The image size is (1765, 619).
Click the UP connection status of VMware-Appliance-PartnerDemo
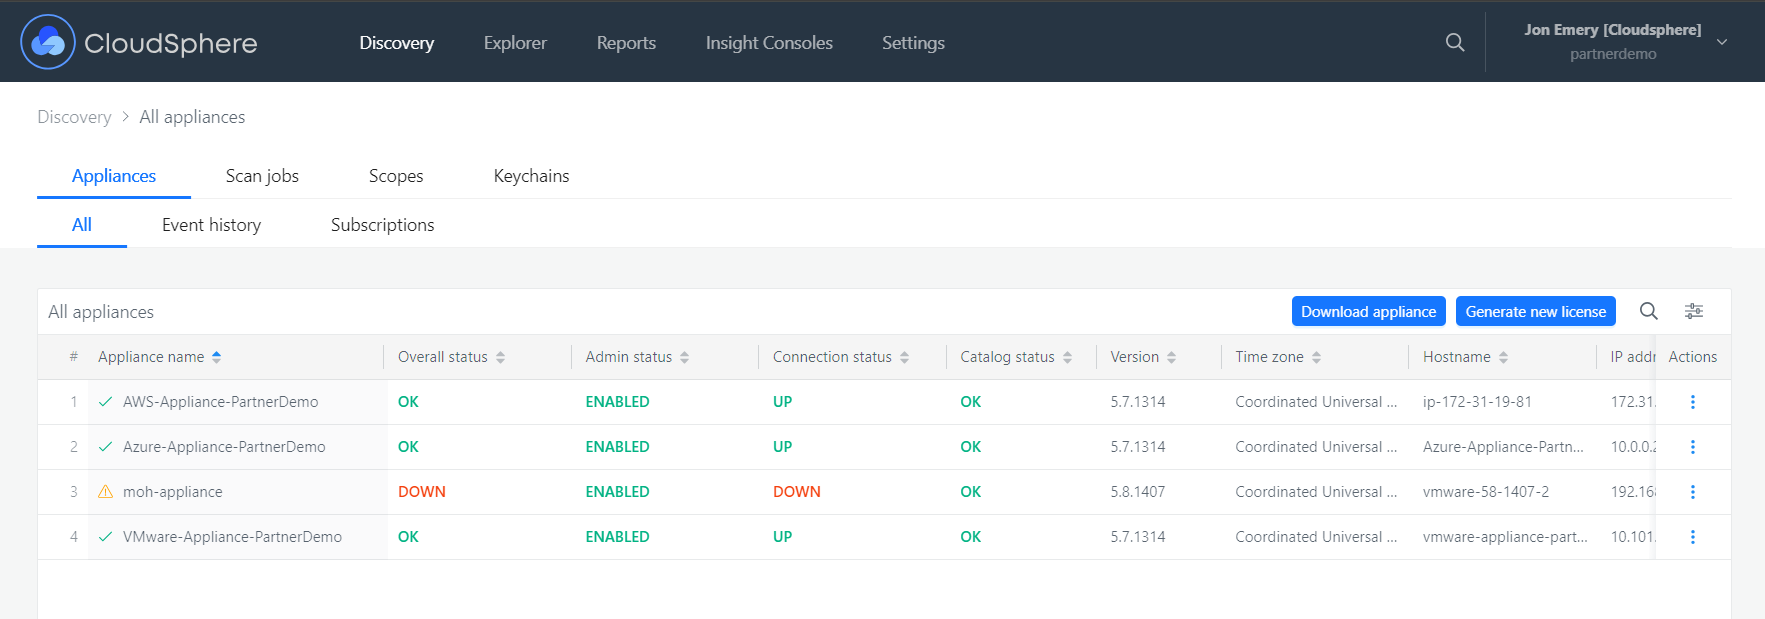tap(782, 537)
